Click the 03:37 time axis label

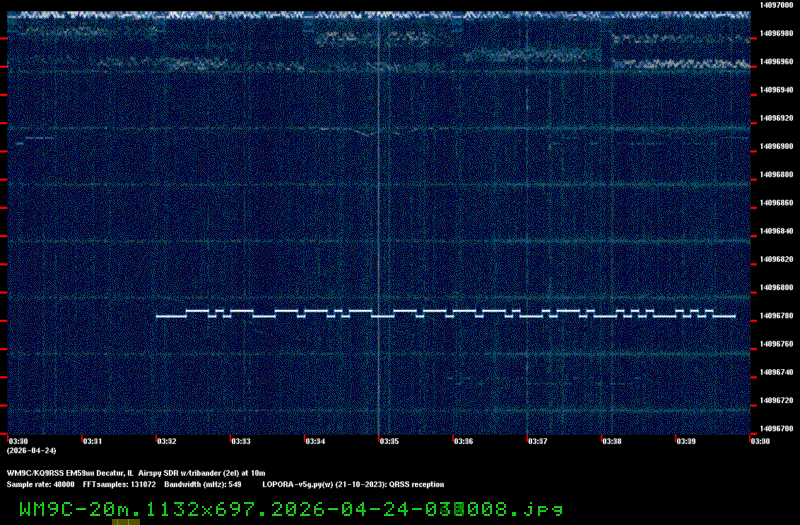coord(537,441)
